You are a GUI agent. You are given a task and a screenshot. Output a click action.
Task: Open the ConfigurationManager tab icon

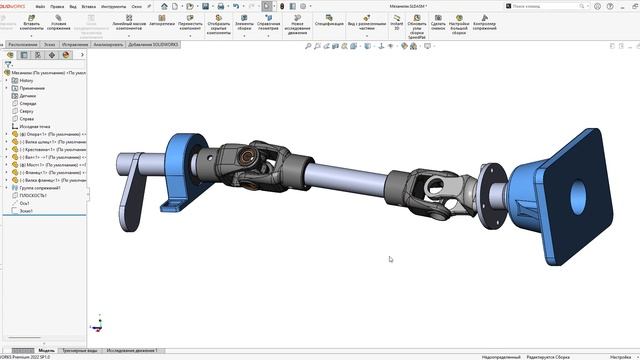coord(38,55)
